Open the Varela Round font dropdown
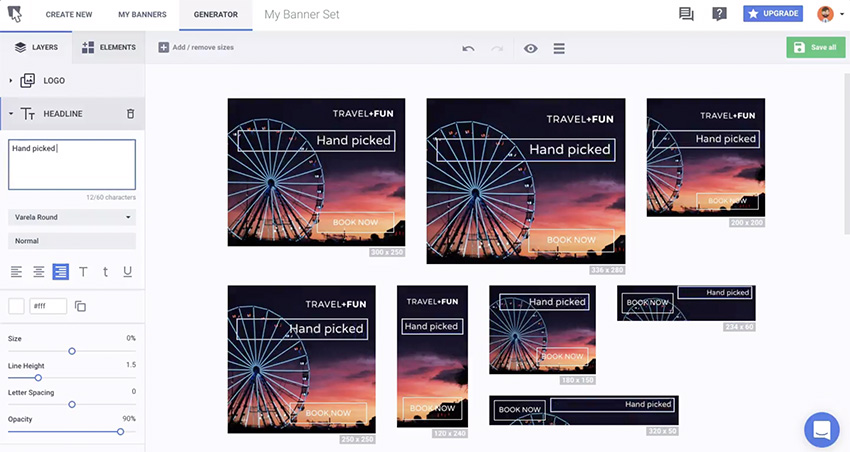This screenshot has height=452, width=850. (72, 217)
